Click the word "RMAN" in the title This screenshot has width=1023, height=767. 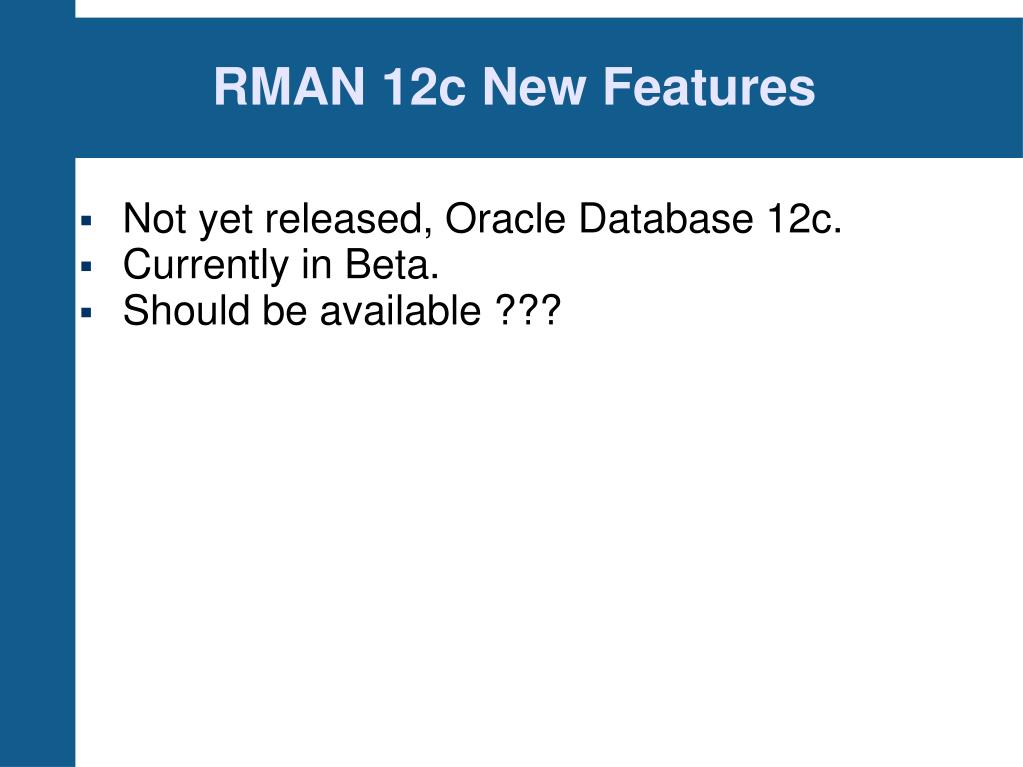[x=289, y=87]
